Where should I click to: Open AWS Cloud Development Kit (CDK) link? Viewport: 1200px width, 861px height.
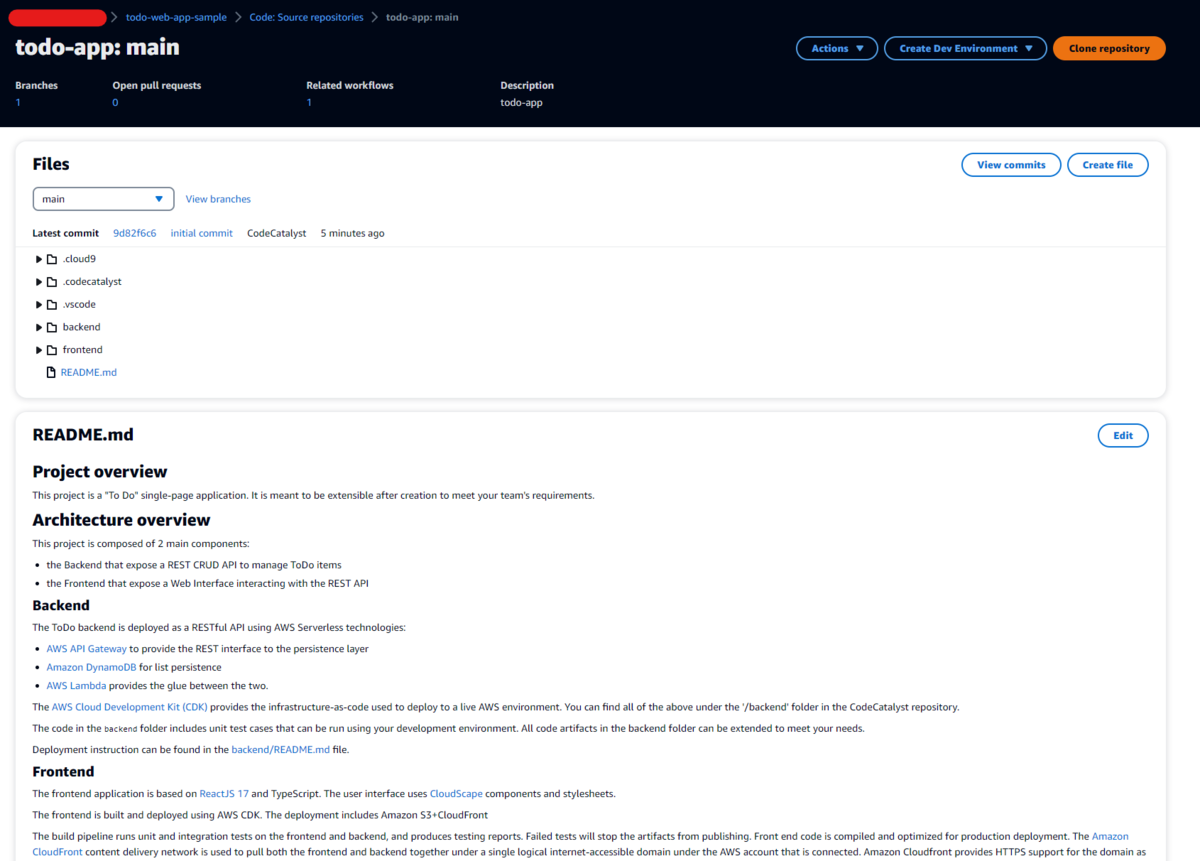point(130,707)
